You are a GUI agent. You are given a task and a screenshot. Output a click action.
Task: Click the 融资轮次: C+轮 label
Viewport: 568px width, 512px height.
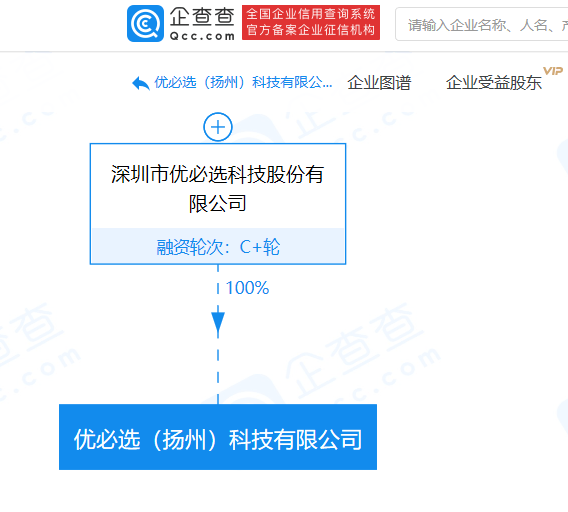pyautogui.click(x=218, y=247)
